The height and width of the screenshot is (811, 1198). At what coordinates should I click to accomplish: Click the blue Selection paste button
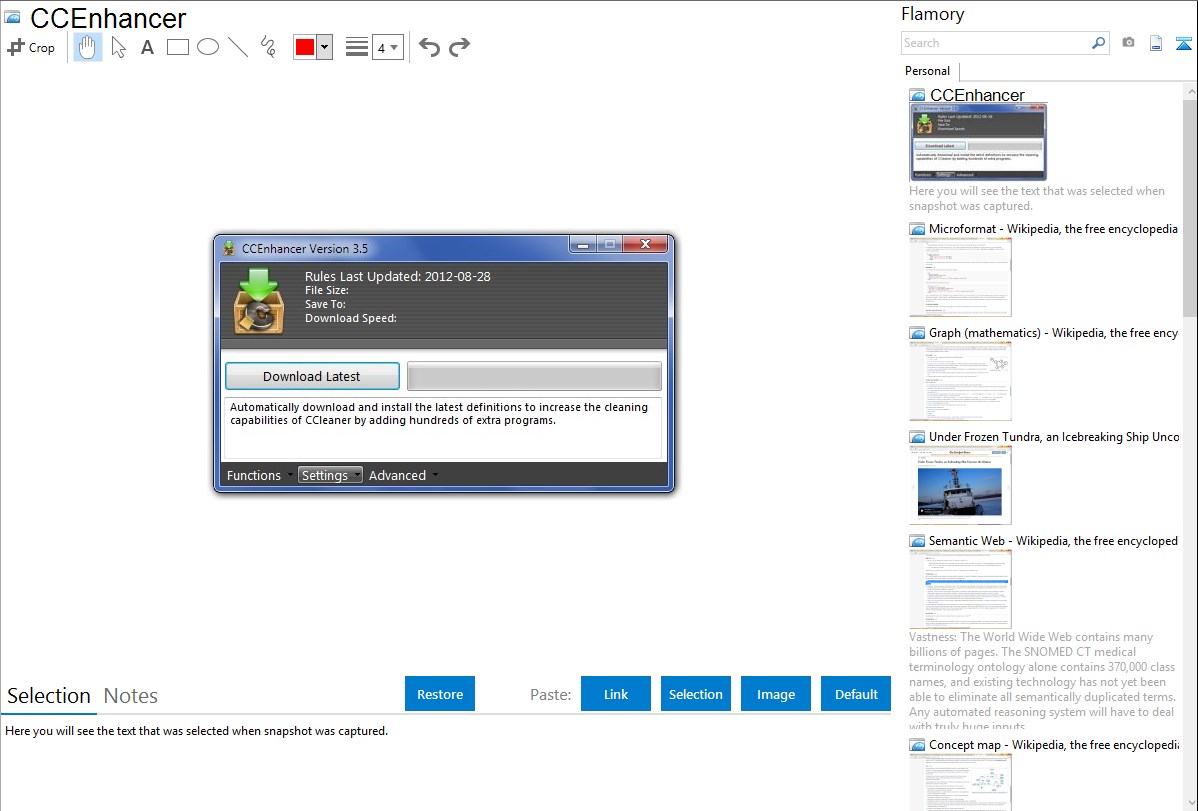pyautogui.click(x=695, y=694)
